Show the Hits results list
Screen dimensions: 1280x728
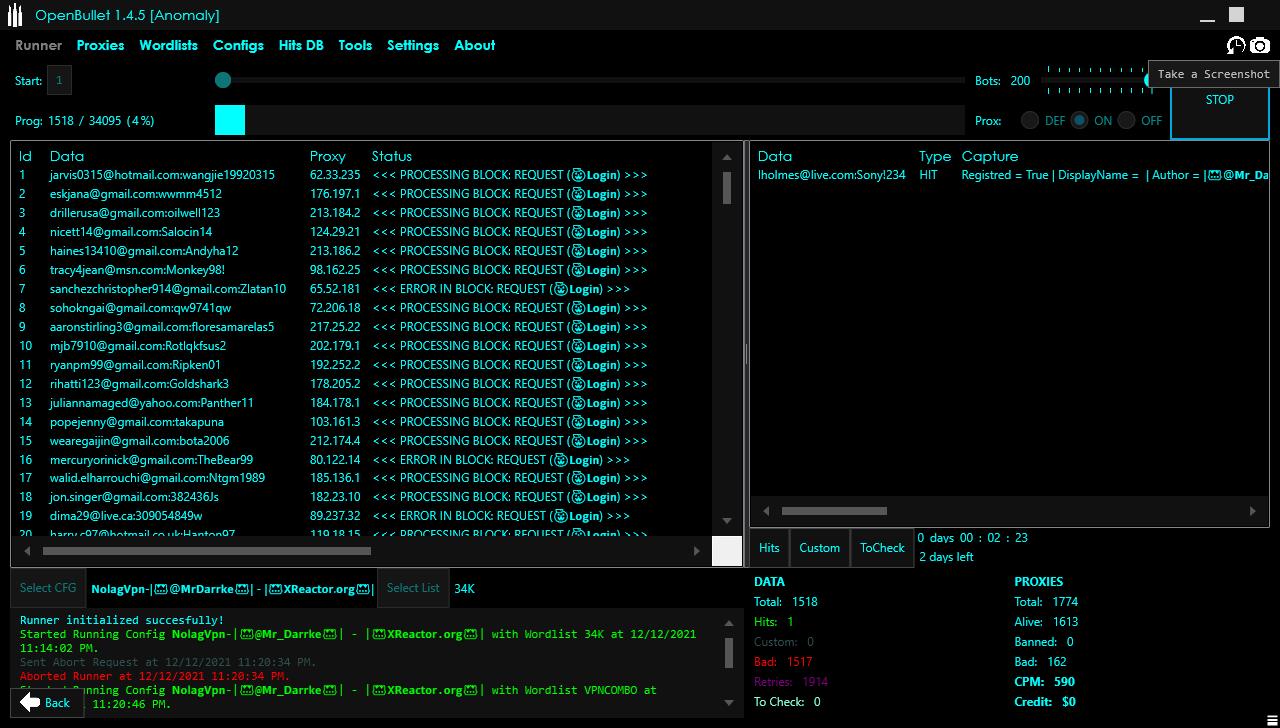[x=769, y=548]
